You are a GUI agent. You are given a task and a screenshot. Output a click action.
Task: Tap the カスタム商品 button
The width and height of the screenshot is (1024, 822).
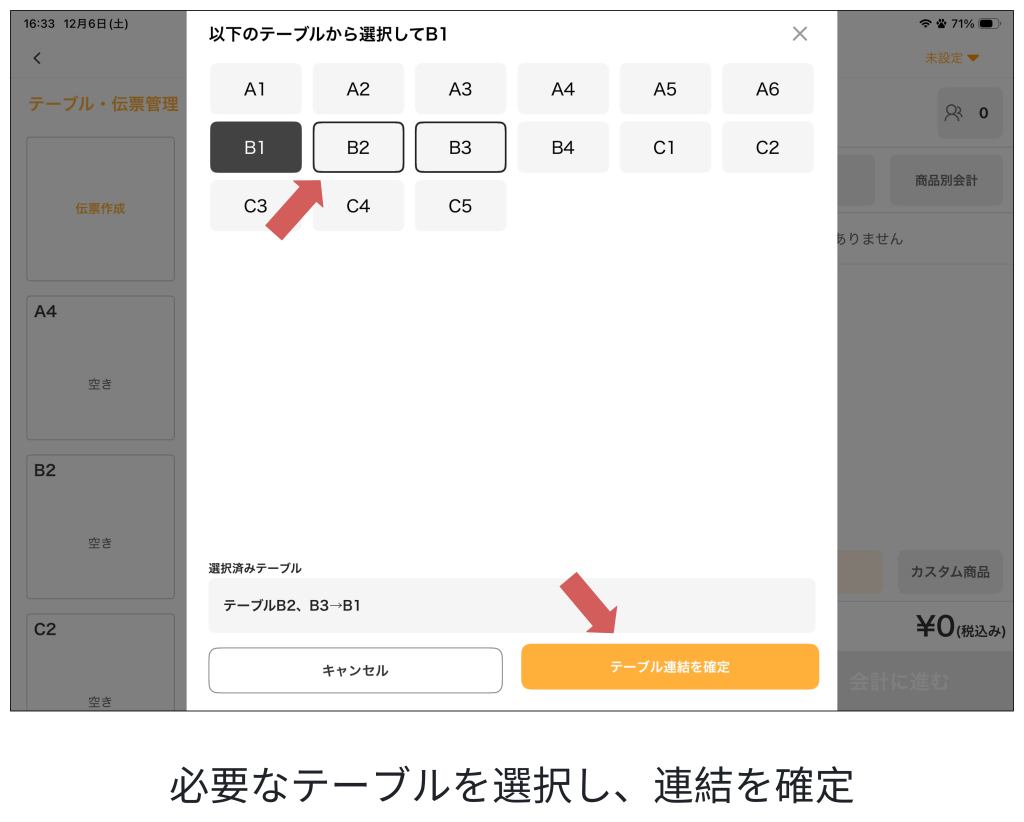pos(949,572)
